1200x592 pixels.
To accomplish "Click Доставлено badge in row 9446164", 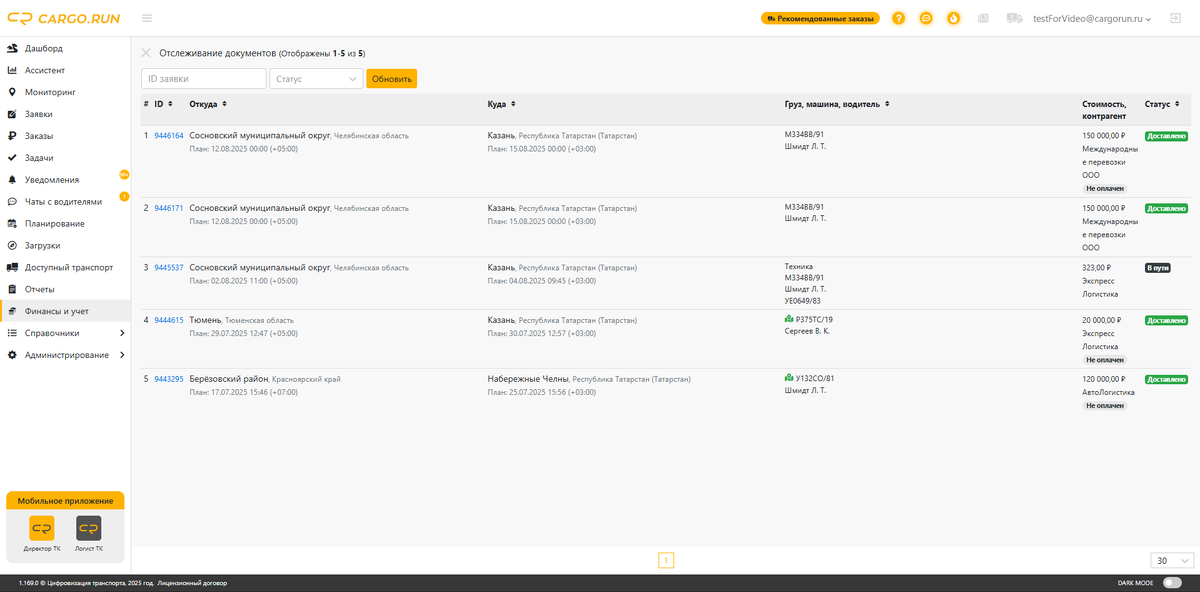I will coord(1166,135).
